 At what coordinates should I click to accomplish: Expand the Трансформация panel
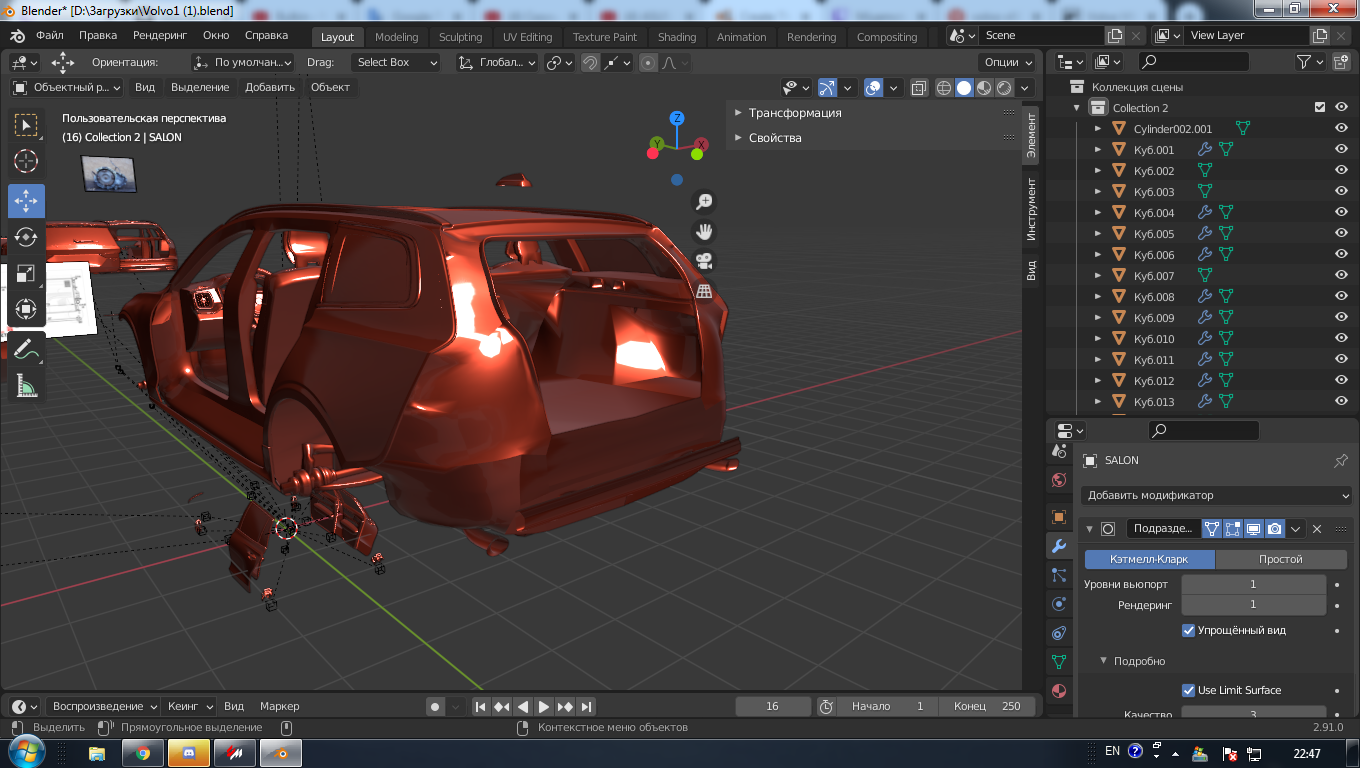tap(794, 113)
